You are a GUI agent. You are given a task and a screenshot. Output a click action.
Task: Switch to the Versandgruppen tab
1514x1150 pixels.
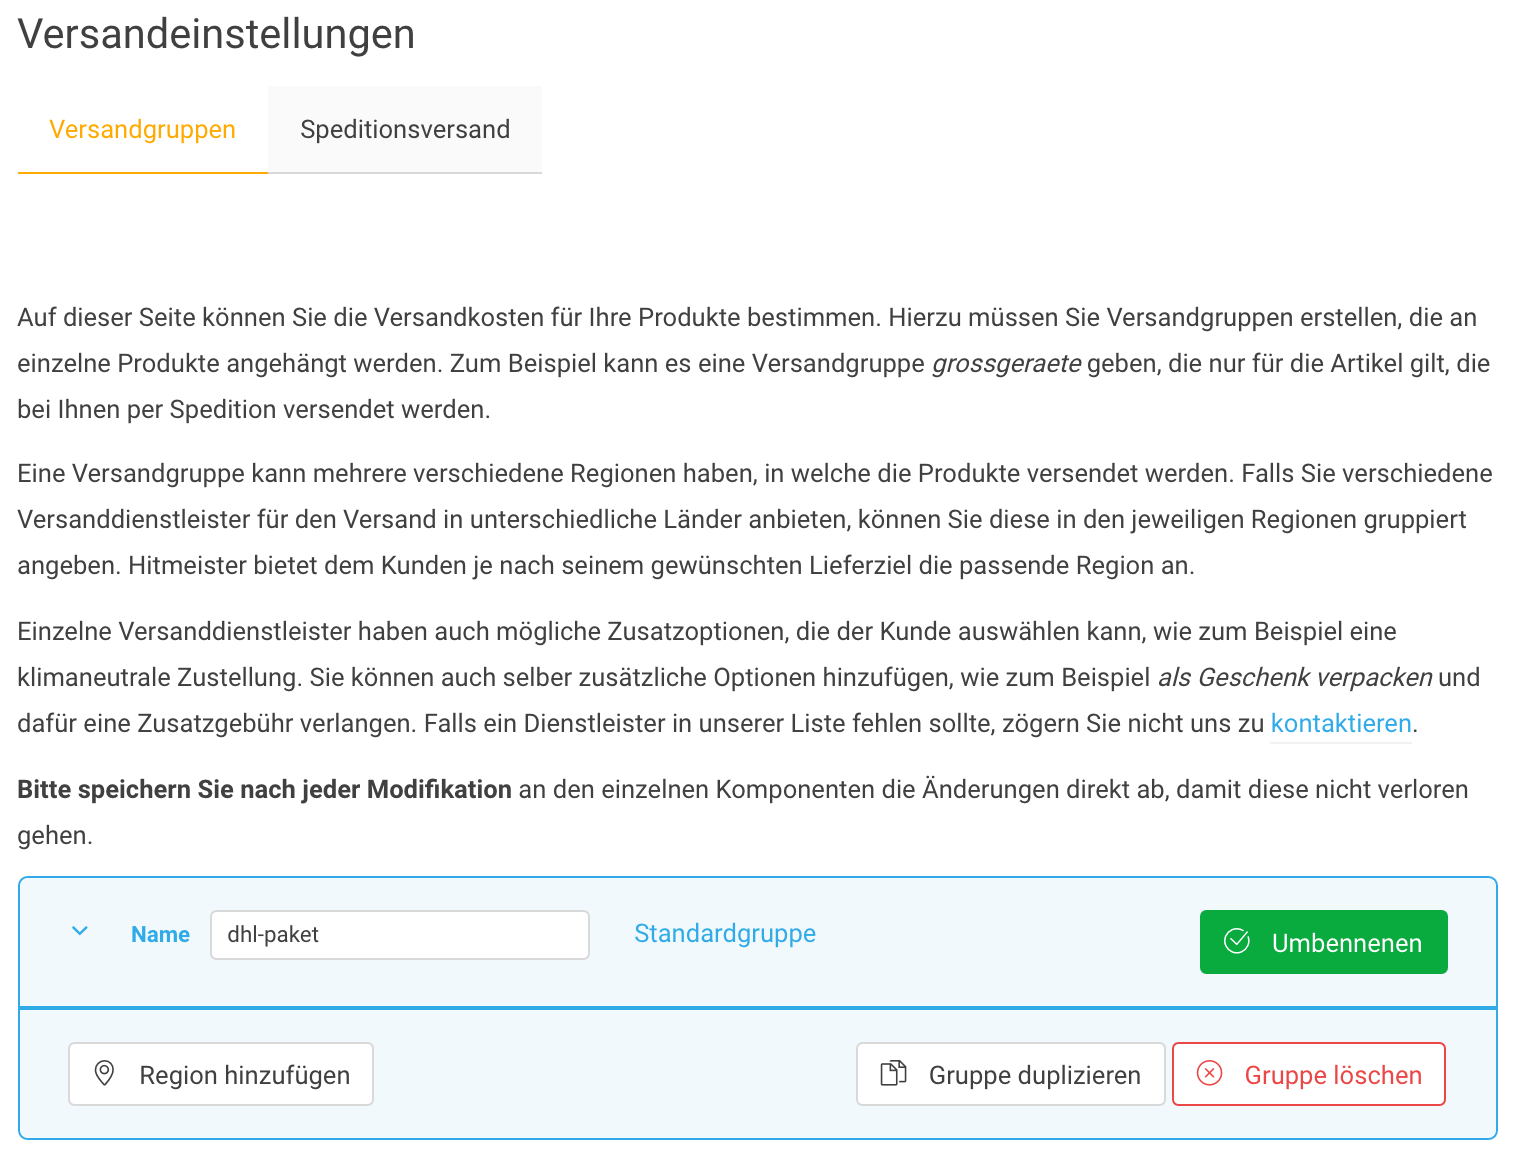(142, 130)
